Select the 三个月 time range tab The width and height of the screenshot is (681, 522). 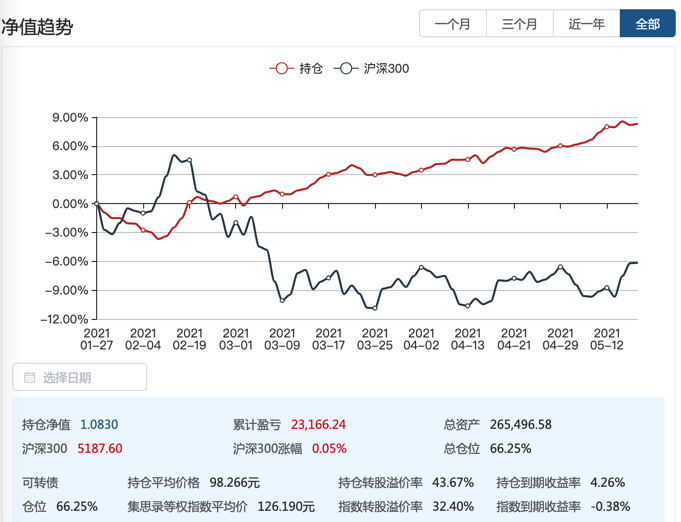tap(520, 24)
